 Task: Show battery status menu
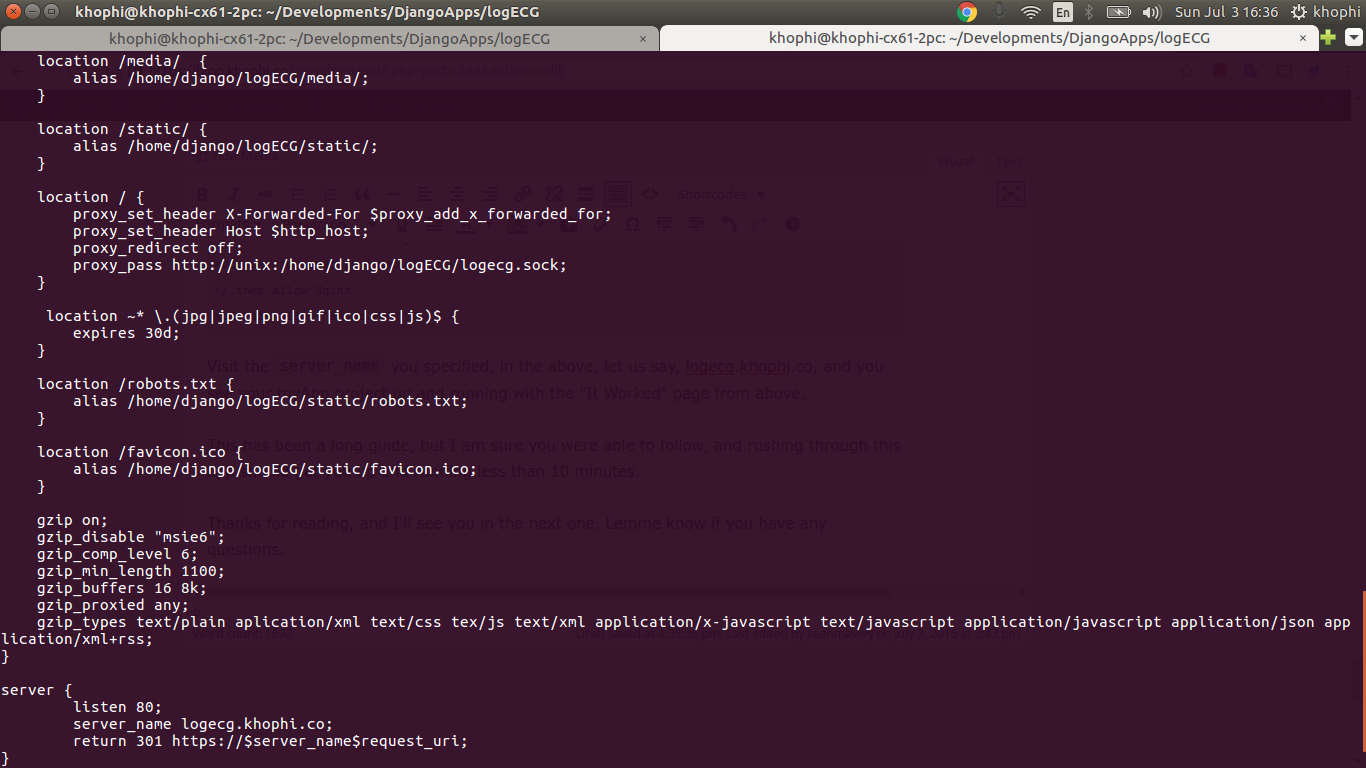click(1119, 12)
